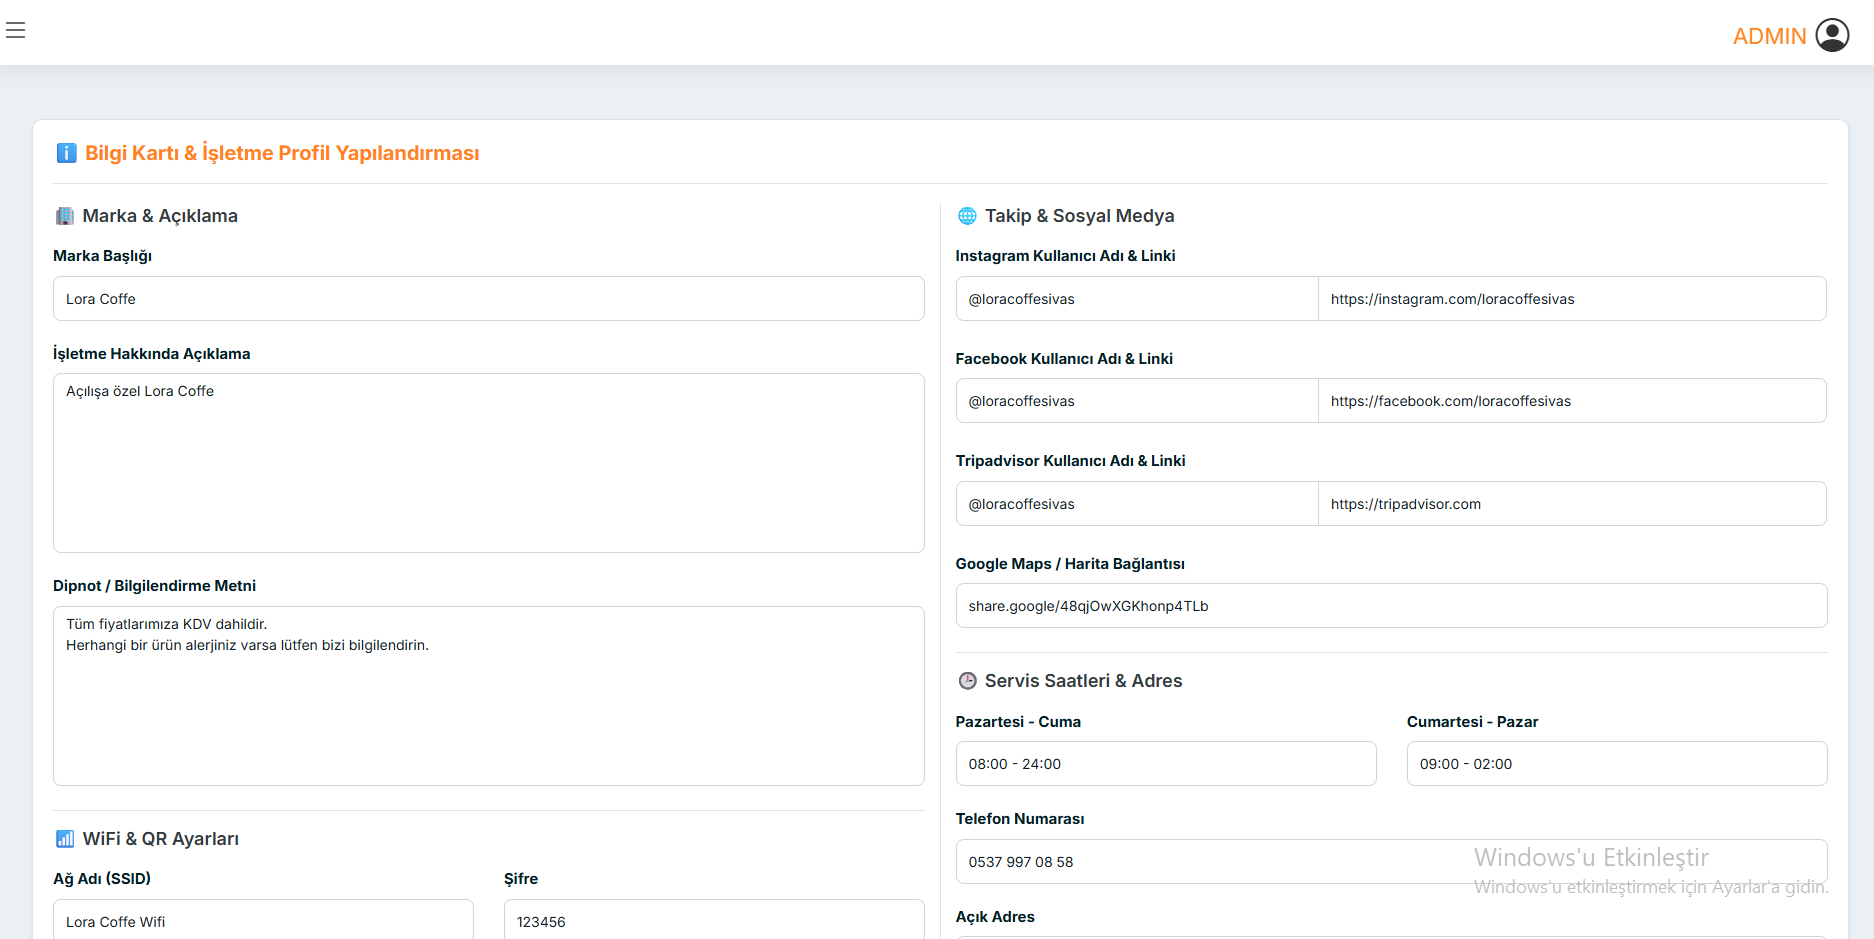This screenshot has width=1874, height=939.
Task: Click the admin user avatar icon
Action: 1832,35
